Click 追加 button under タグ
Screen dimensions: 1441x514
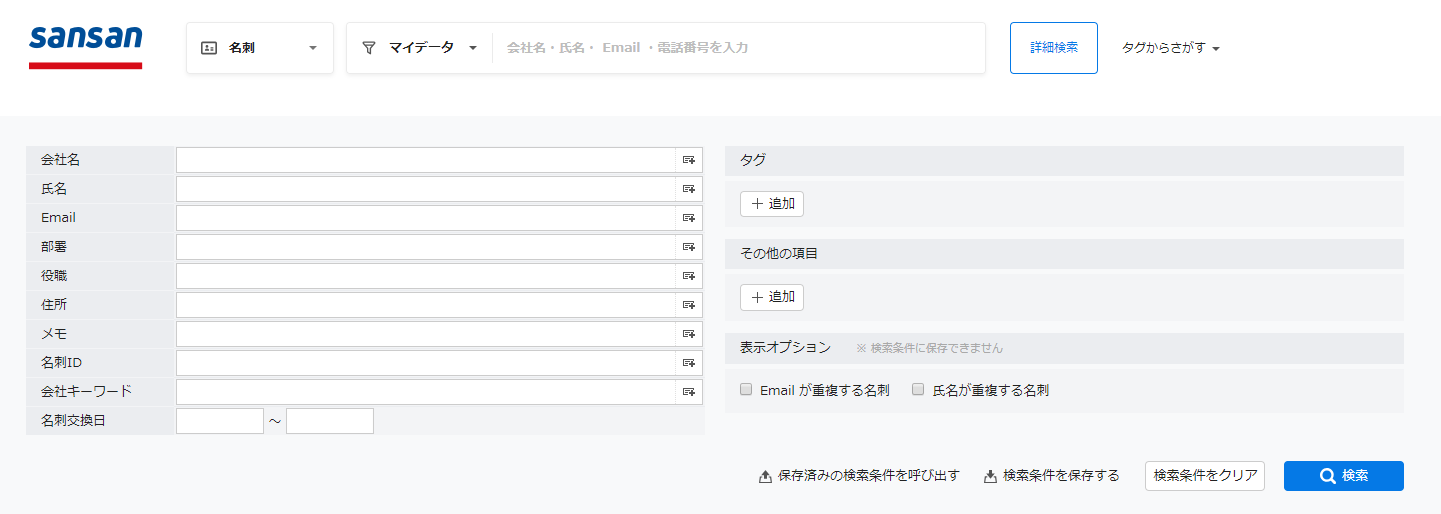click(x=772, y=204)
